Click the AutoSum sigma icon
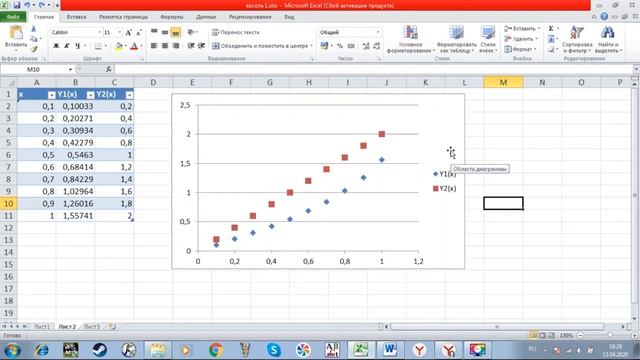The width and height of the screenshot is (640, 360). pos(551,29)
